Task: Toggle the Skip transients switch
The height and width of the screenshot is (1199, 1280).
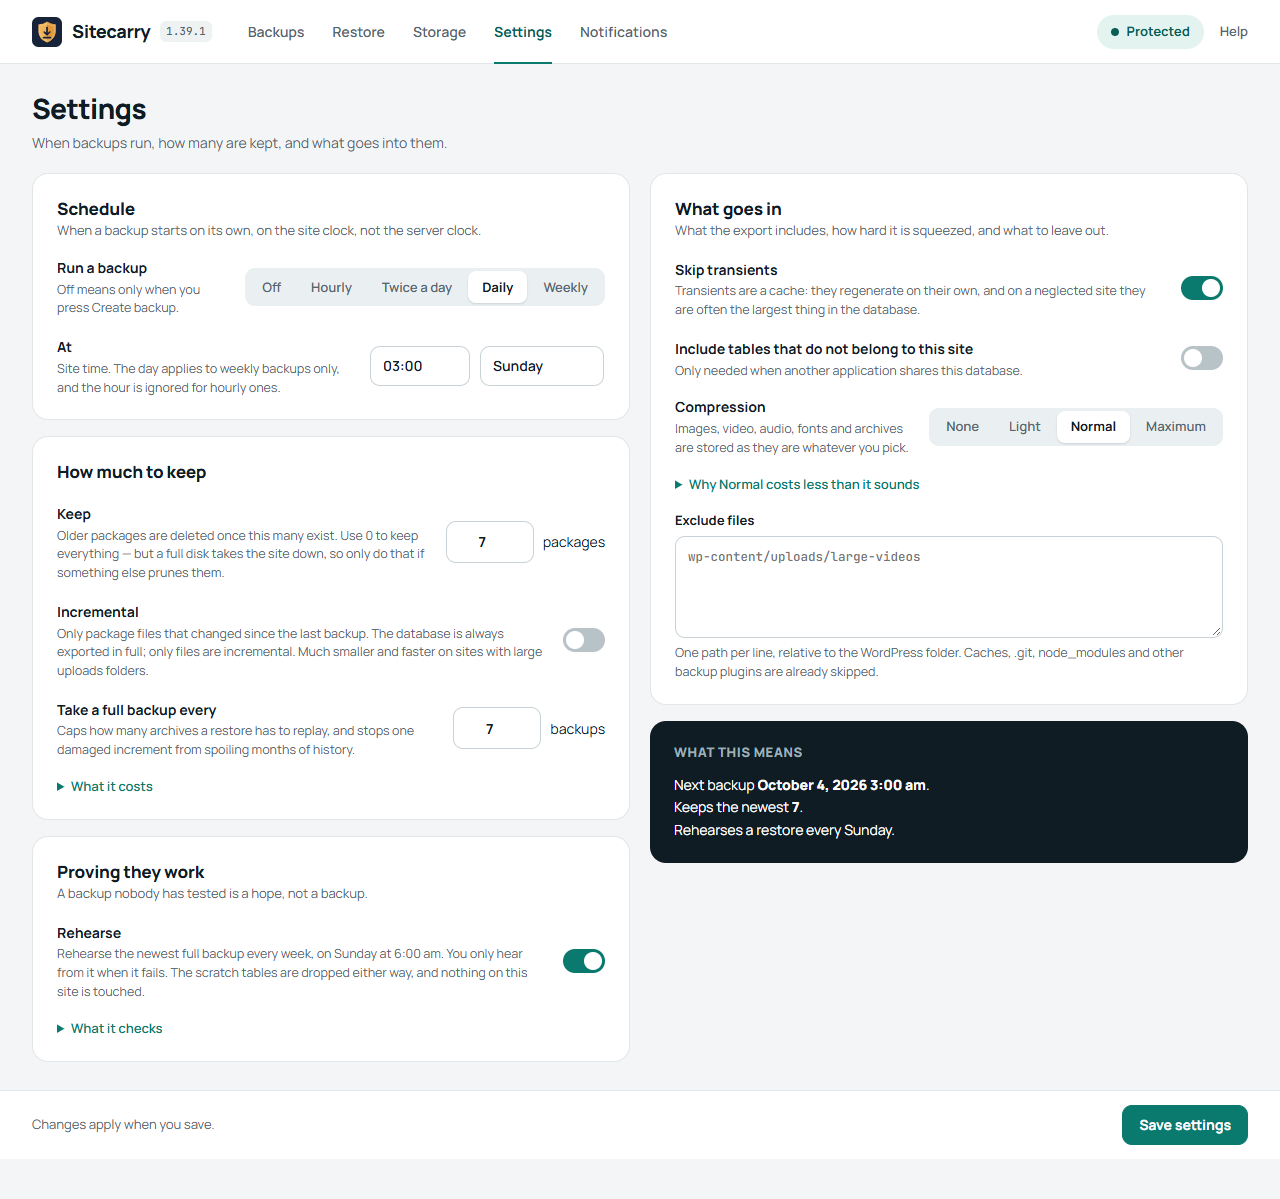Action: coord(1202,288)
